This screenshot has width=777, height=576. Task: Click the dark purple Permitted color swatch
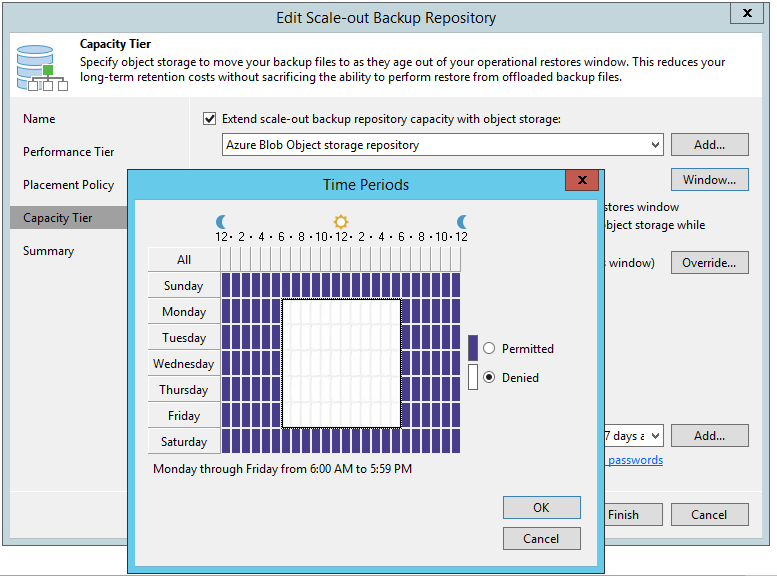tap(473, 347)
